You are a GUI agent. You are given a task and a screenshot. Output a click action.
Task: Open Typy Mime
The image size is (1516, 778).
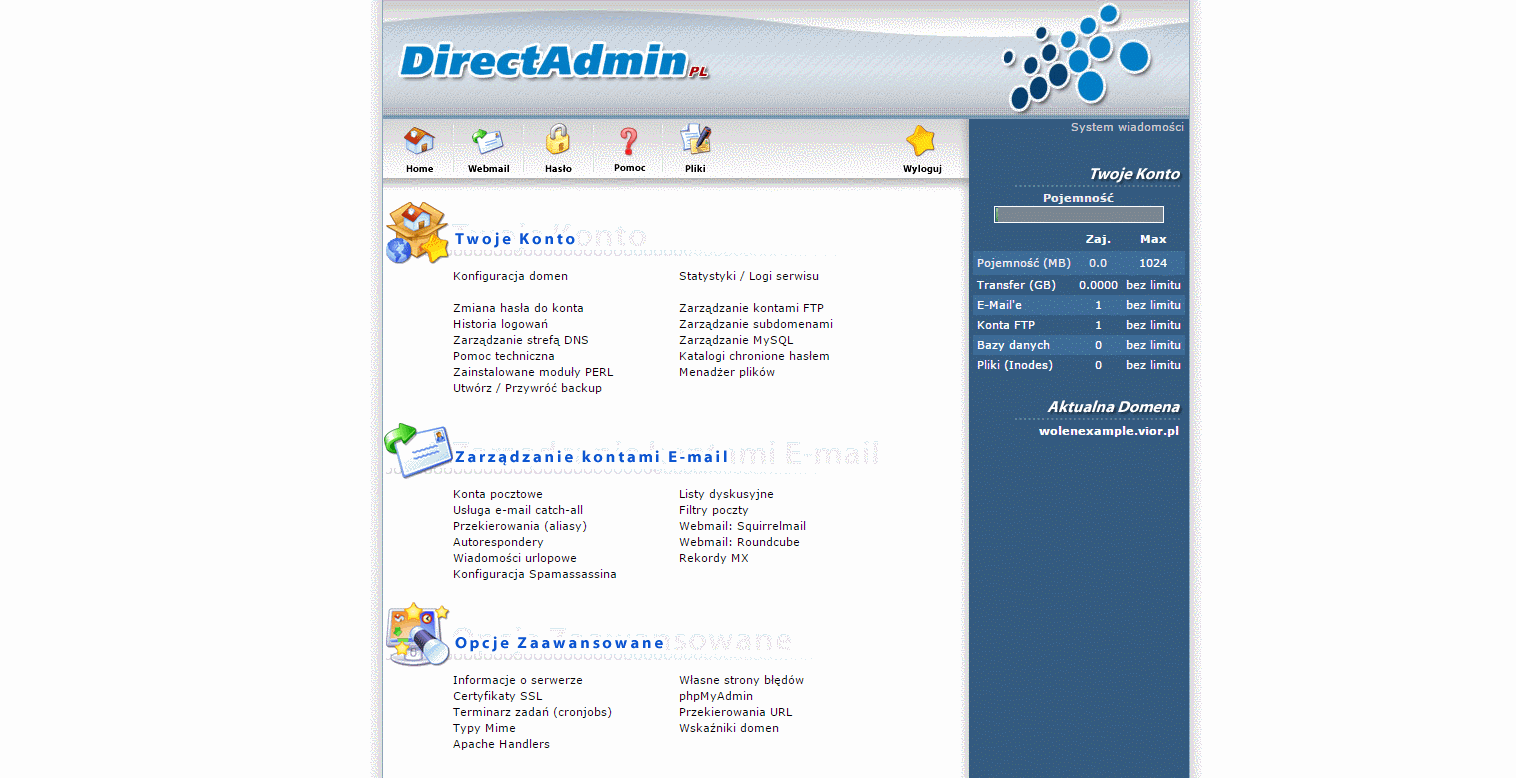point(484,728)
